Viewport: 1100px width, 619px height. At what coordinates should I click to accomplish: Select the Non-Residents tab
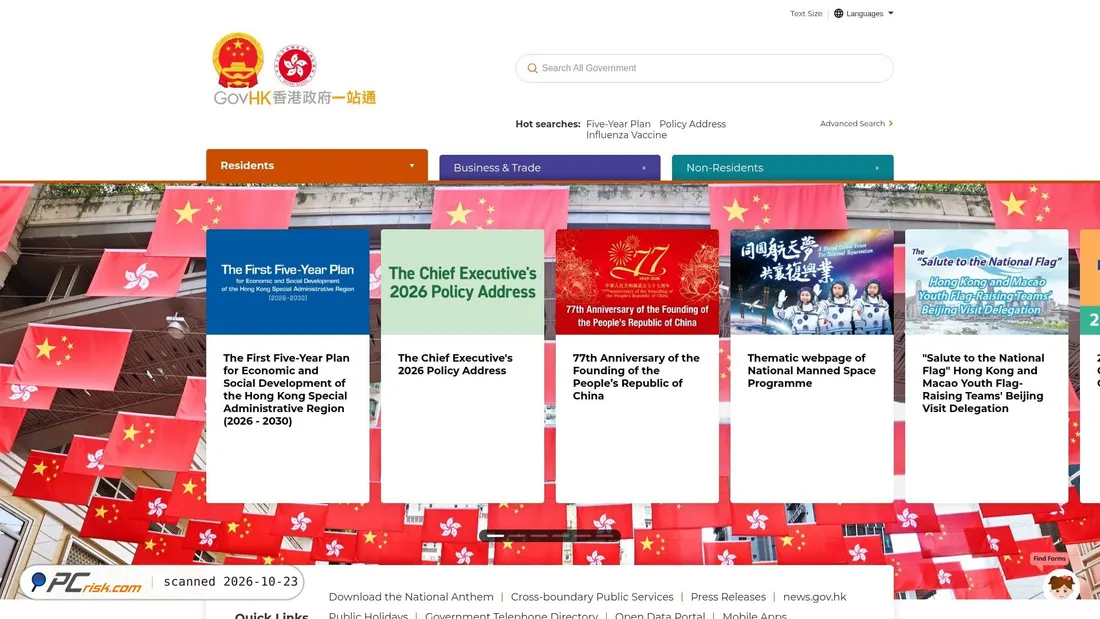(783, 168)
